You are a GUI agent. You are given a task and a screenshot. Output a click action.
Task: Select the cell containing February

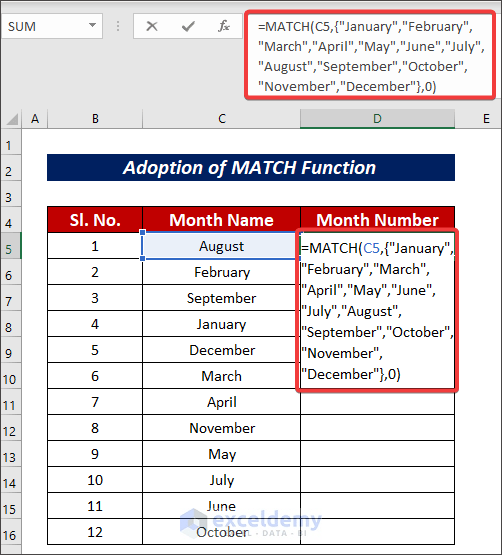point(222,272)
